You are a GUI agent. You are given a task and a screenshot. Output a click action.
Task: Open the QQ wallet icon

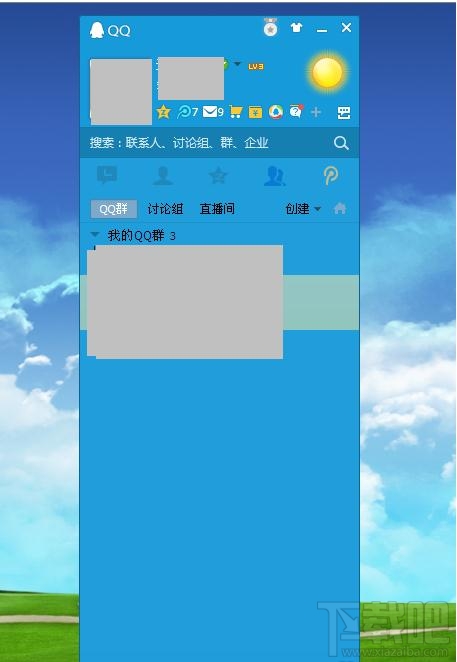pos(255,112)
